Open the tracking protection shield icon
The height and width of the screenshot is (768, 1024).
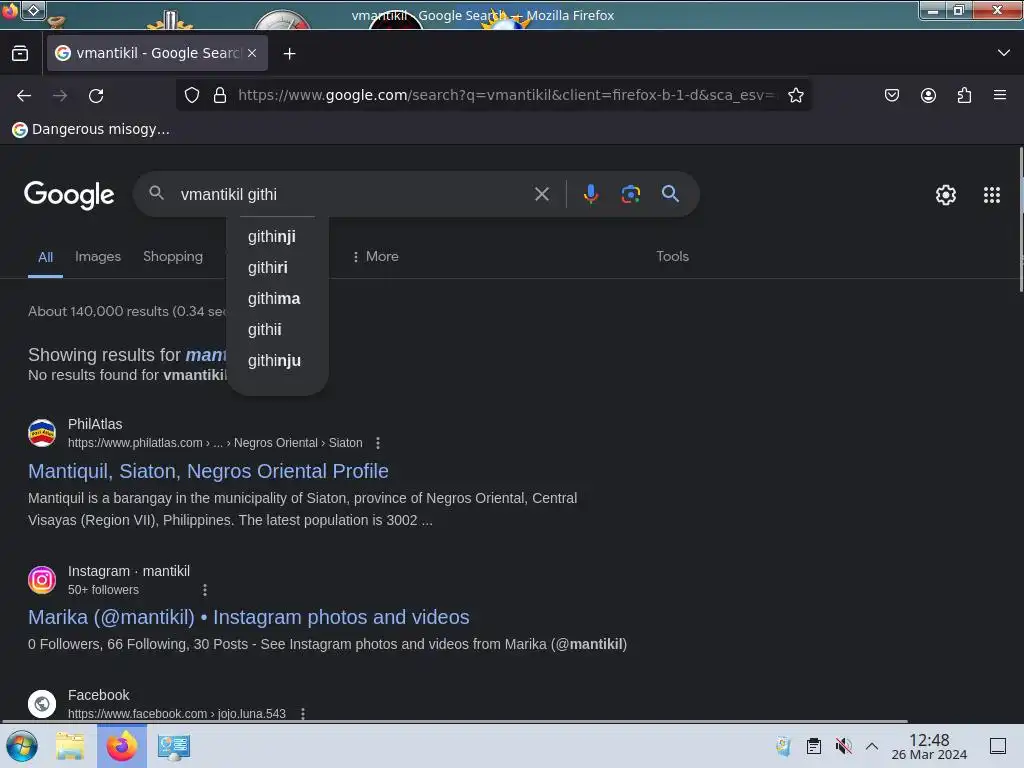(191, 95)
